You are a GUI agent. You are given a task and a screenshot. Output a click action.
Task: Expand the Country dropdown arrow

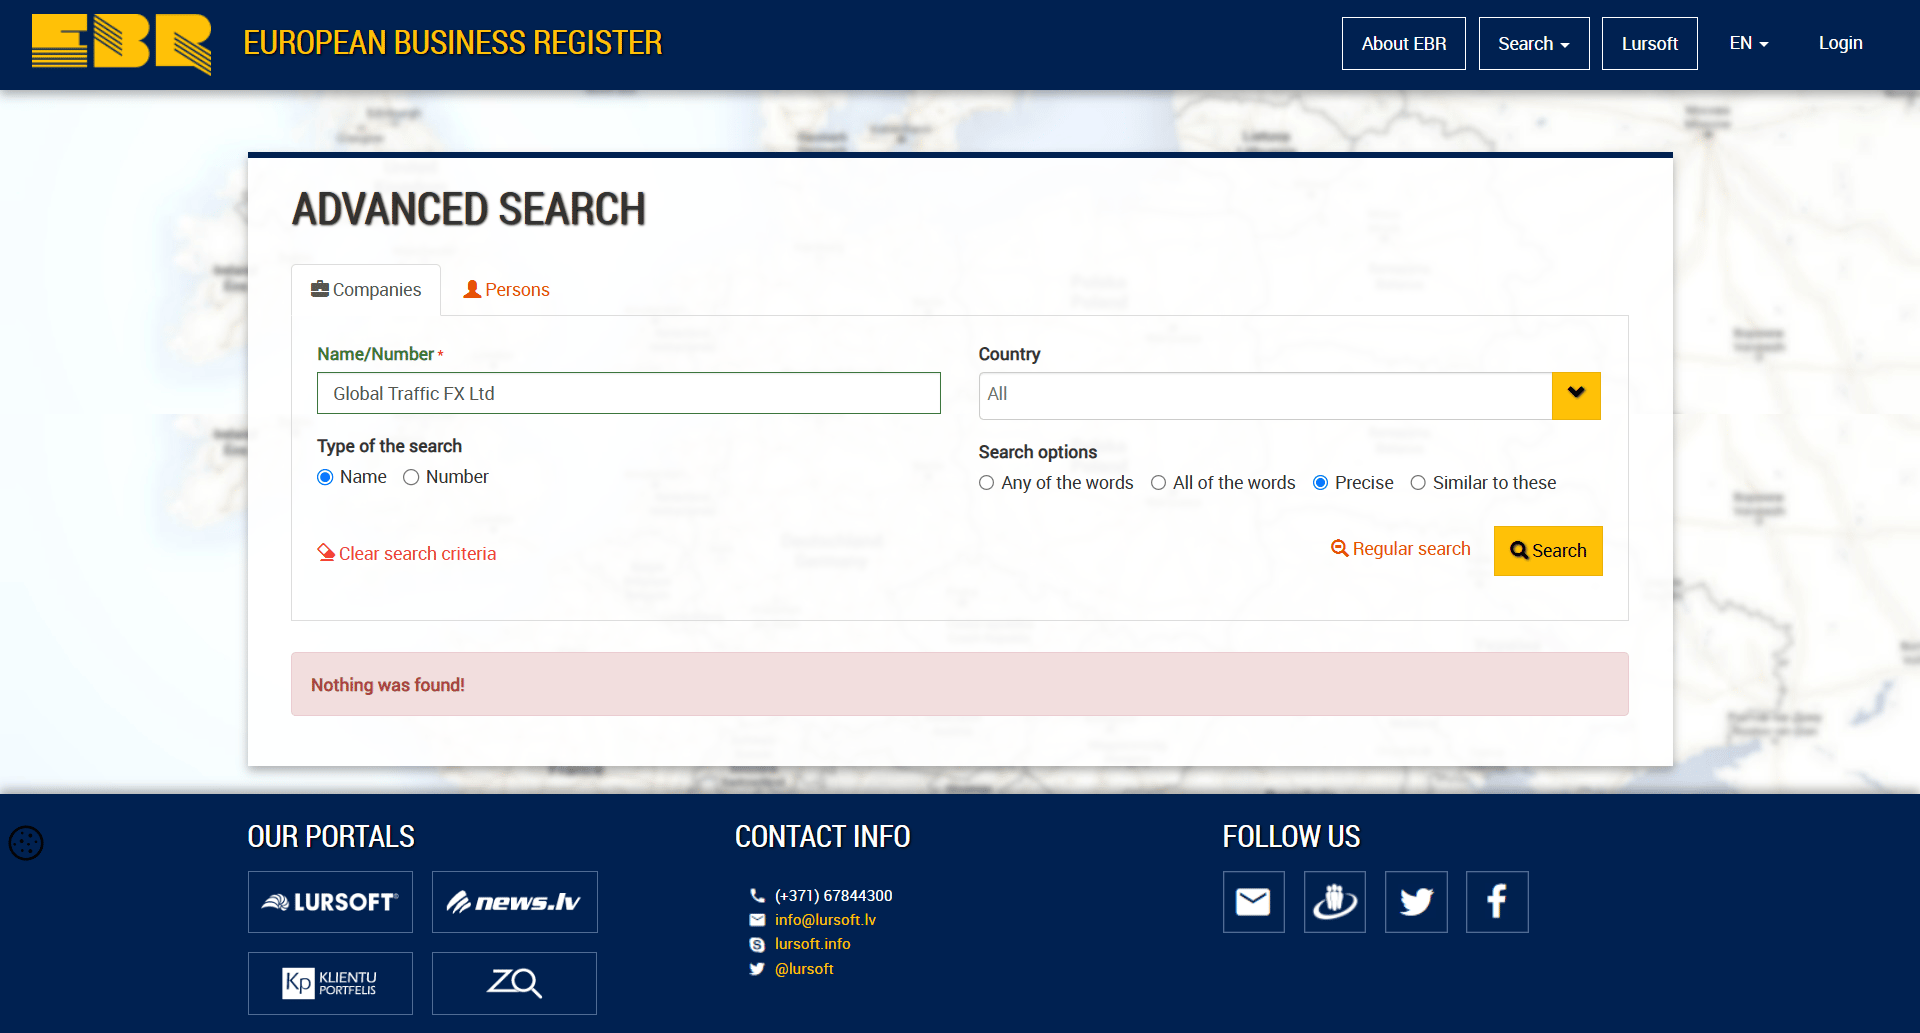click(x=1576, y=396)
